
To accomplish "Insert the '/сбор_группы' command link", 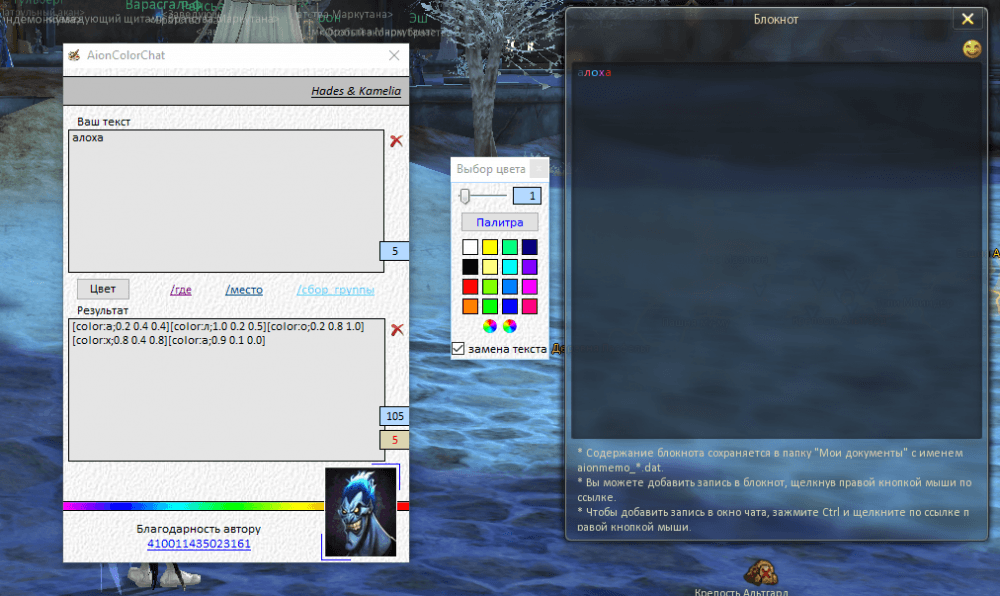I will tap(335, 290).
